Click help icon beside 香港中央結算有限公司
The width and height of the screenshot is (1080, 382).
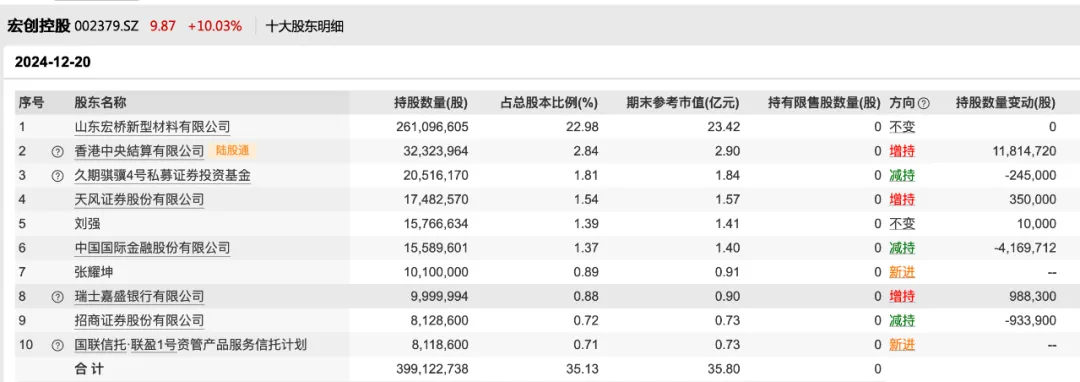[x=57, y=151]
